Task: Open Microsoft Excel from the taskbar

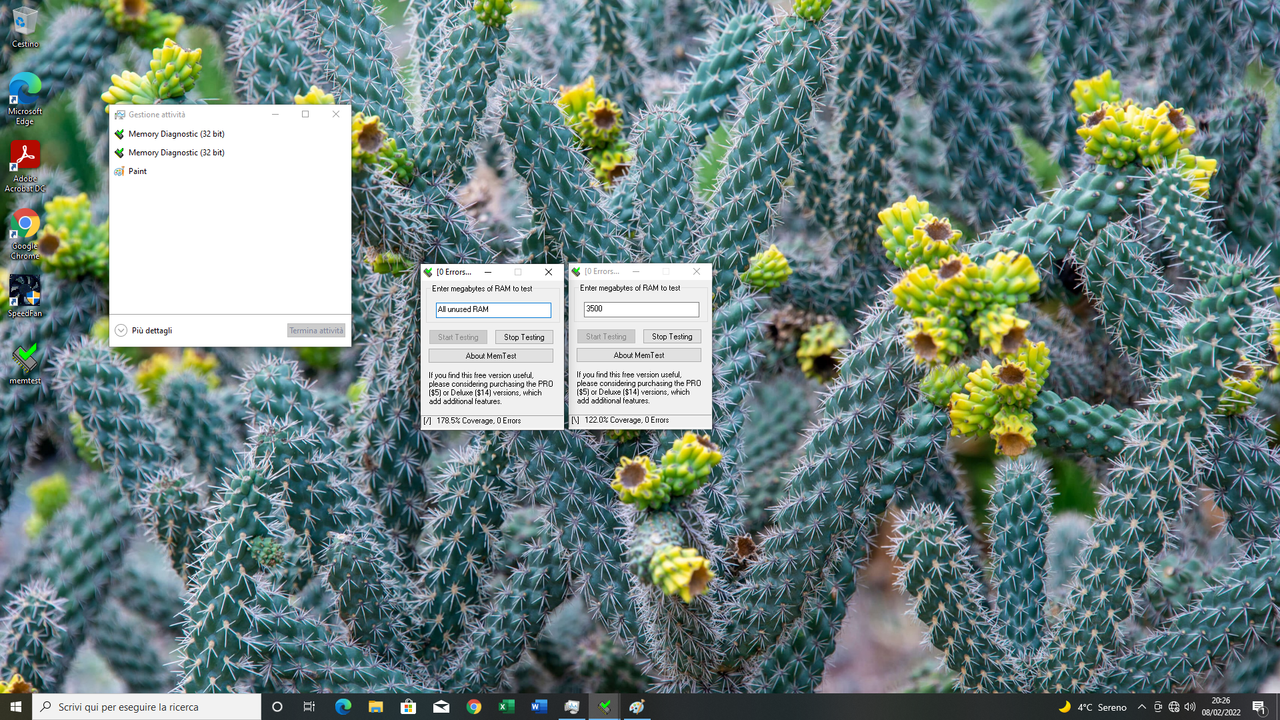Action: pyautogui.click(x=506, y=706)
